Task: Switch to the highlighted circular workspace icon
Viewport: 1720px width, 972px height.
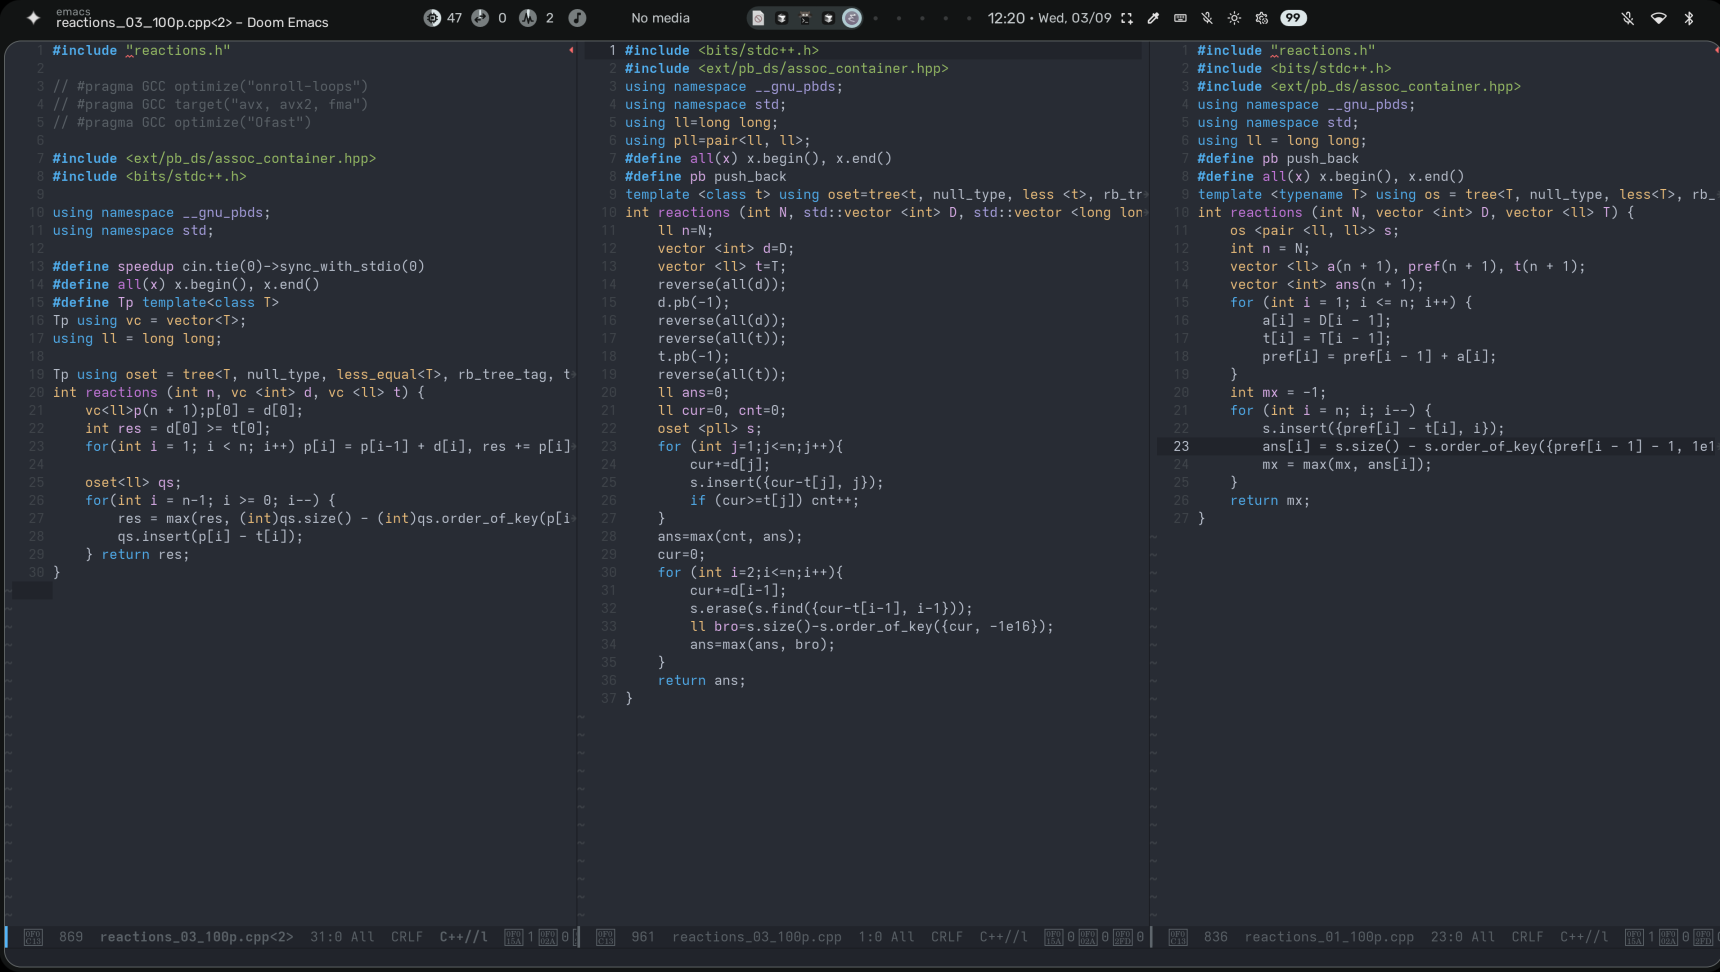Action: (852, 18)
